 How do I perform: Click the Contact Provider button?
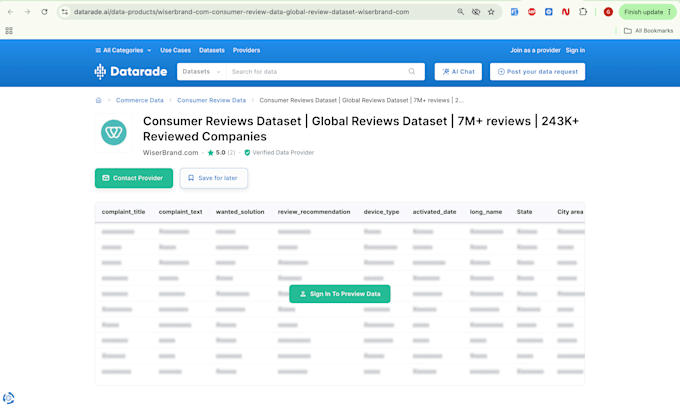[x=134, y=178]
